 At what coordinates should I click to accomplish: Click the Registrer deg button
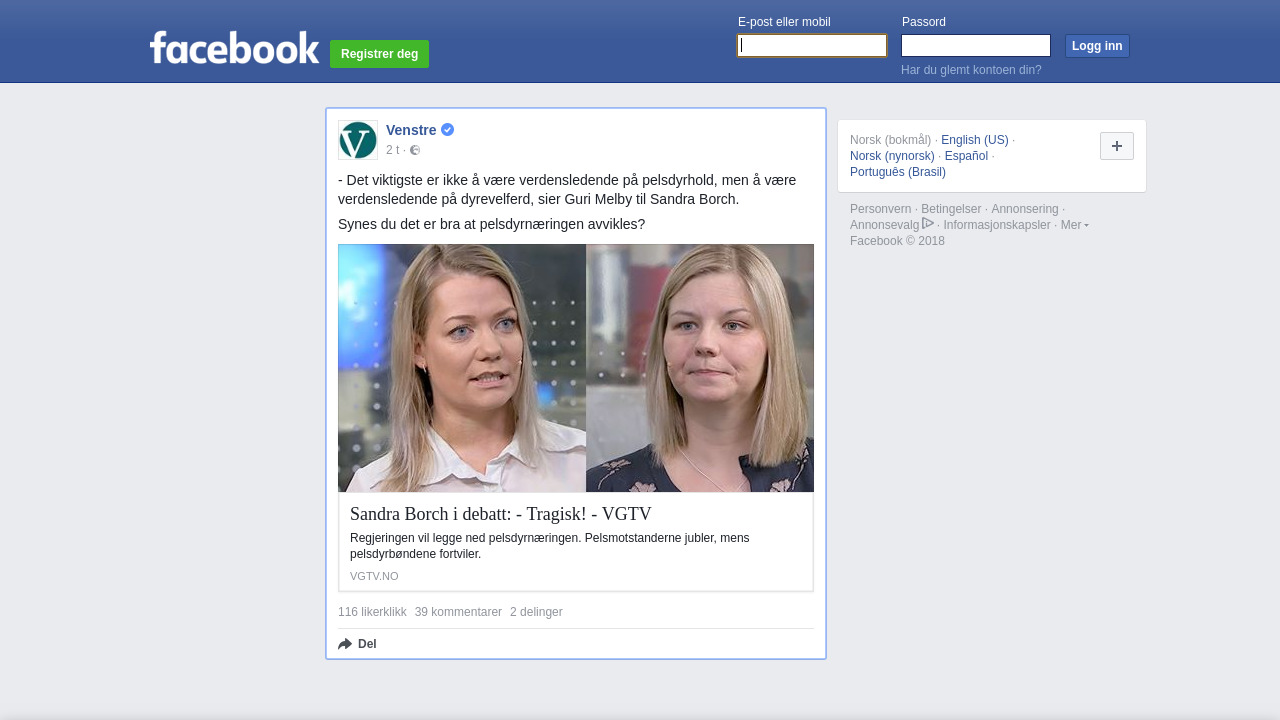pos(379,54)
